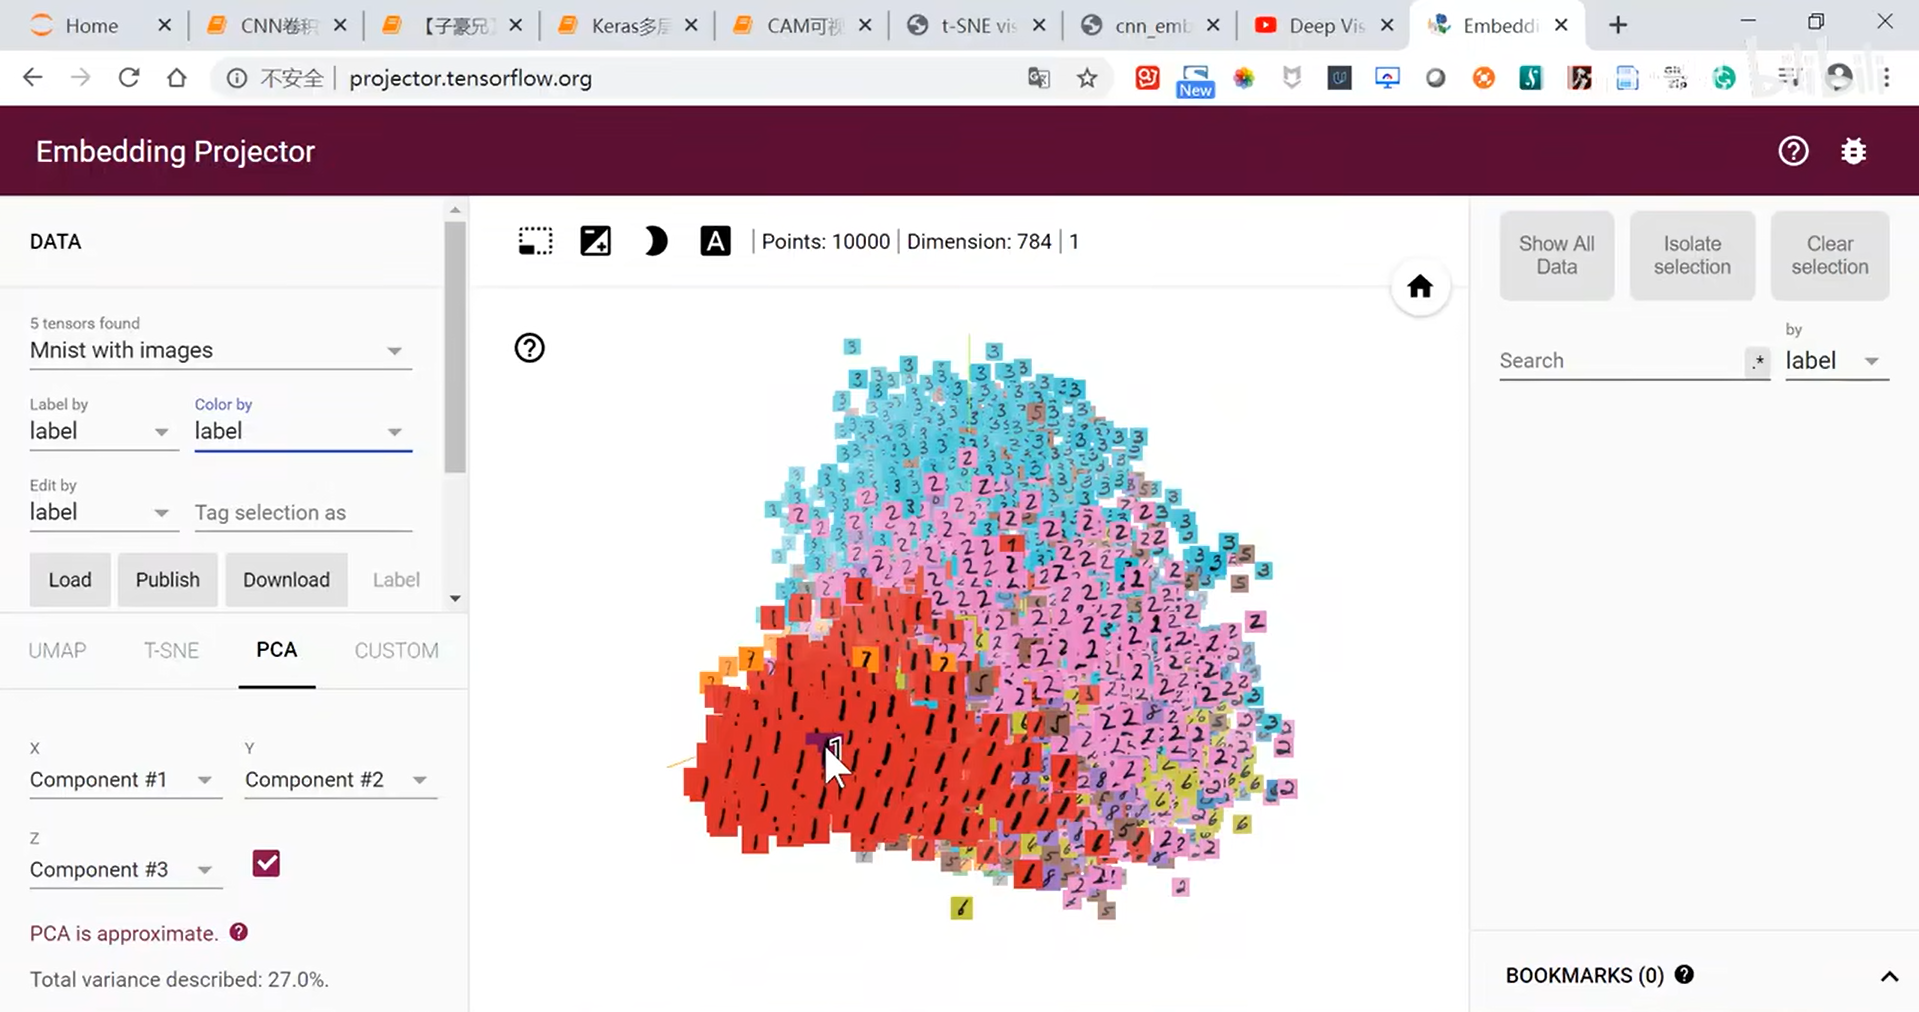The image size is (1919, 1012).
Task: Click the data panel scrollbar thumb
Action: pos(455,345)
